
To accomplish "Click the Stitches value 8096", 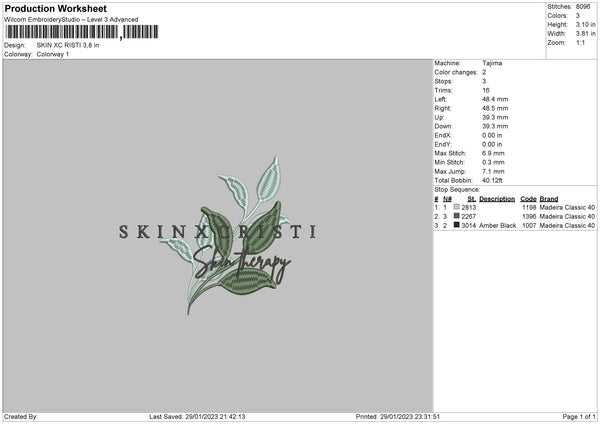I will coord(583,7).
